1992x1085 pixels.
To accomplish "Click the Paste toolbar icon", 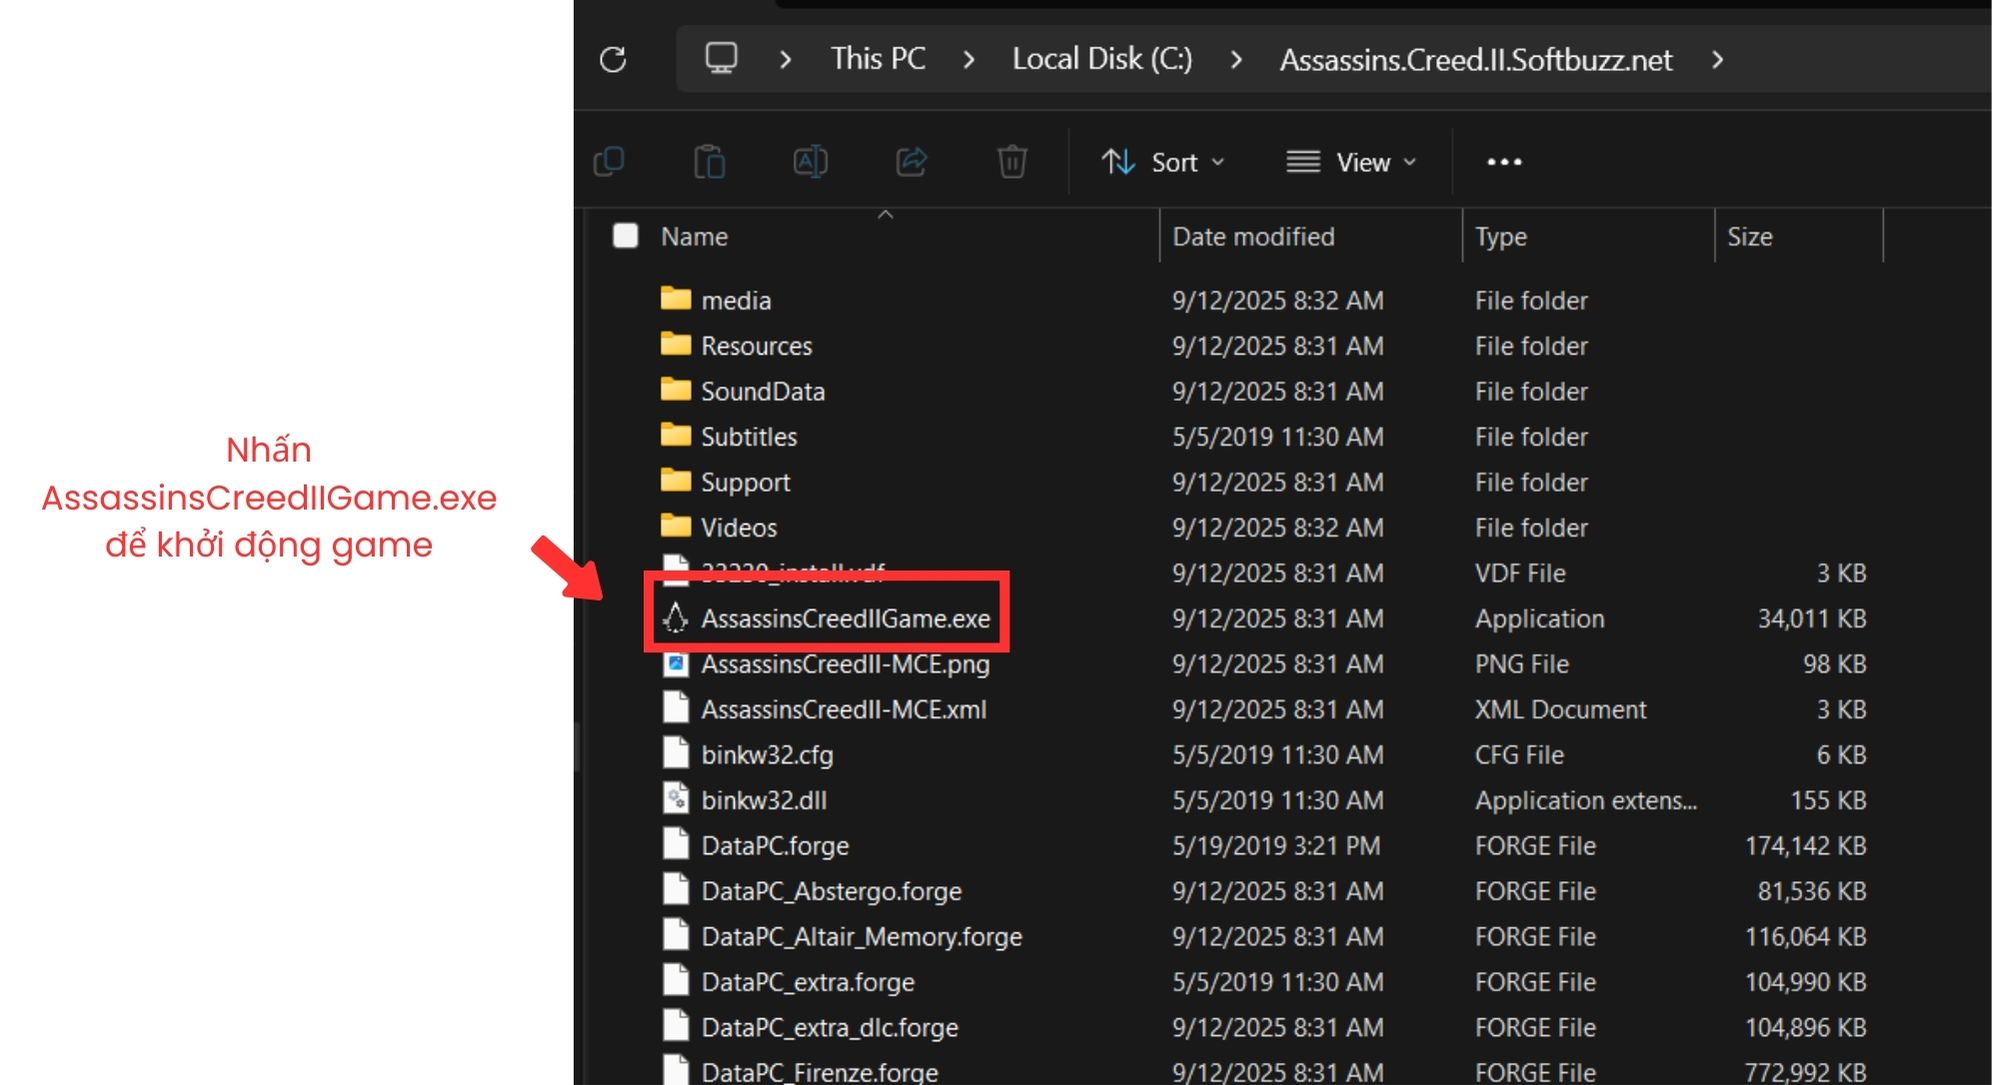I will (710, 161).
